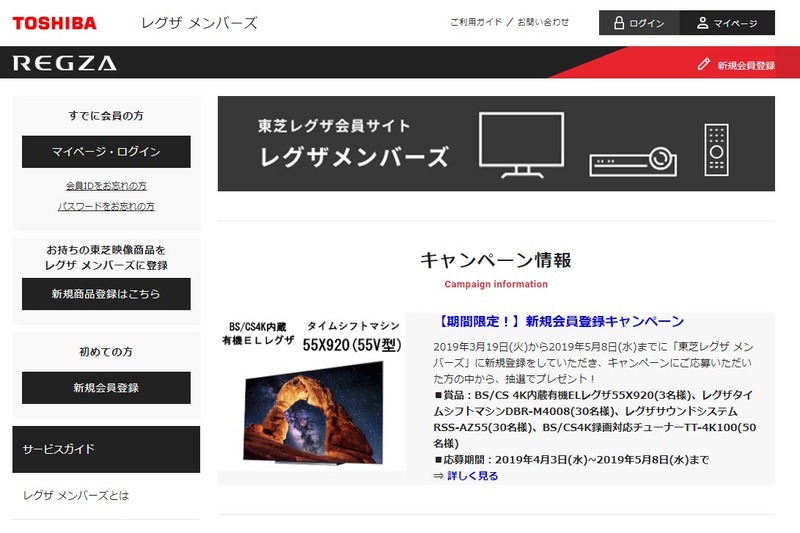Click the 初めての方 label
Screen dimensions: 800x533
[106, 352]
